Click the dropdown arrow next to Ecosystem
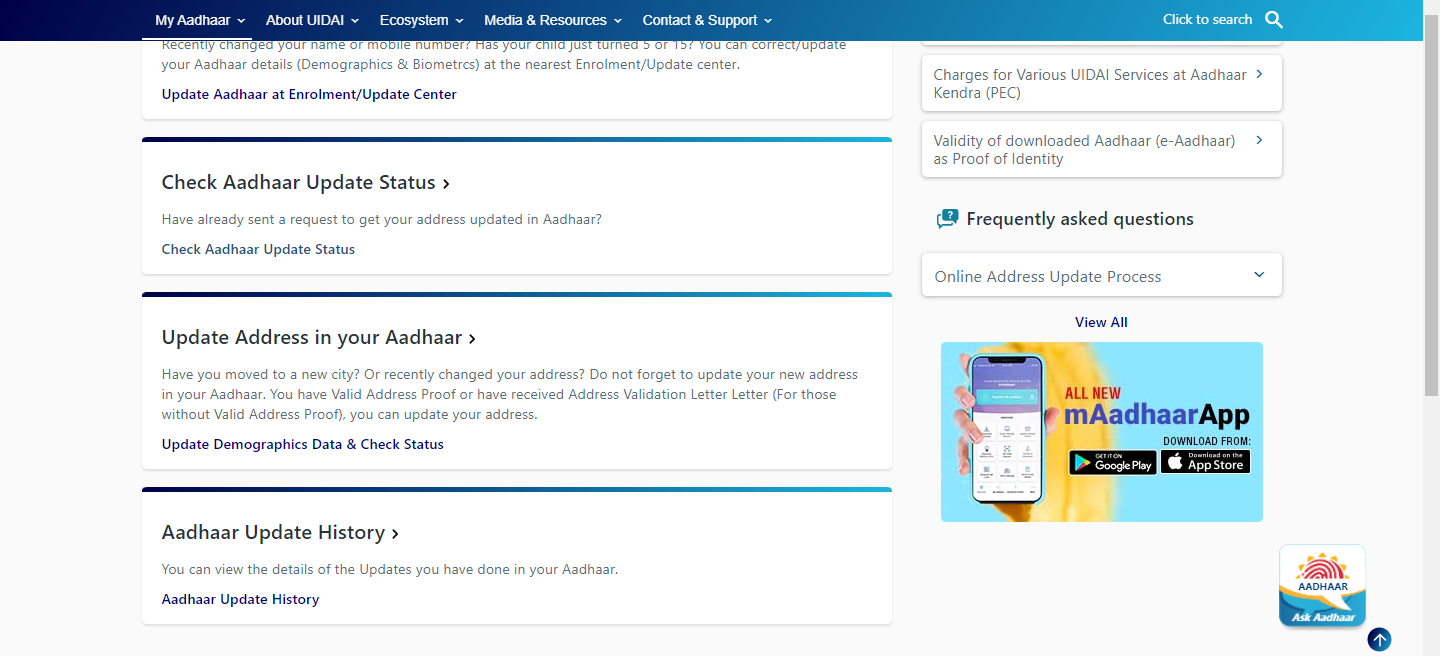This screenshot has height=656, width=1440. (x=459, y=21)
